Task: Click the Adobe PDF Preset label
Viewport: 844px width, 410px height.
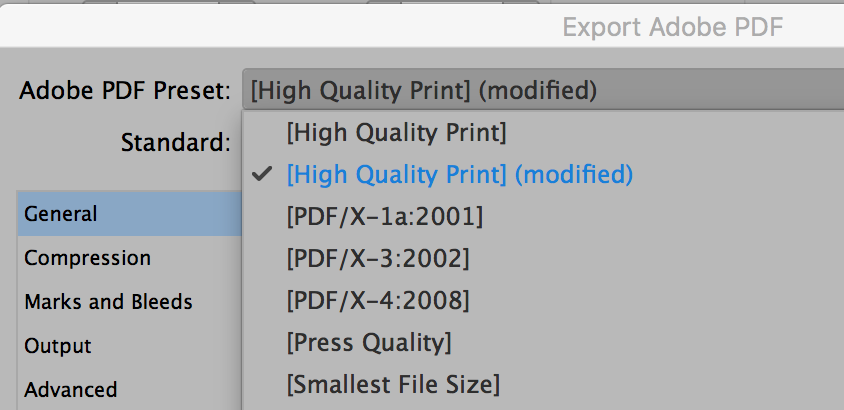Action: pos(126,91)
